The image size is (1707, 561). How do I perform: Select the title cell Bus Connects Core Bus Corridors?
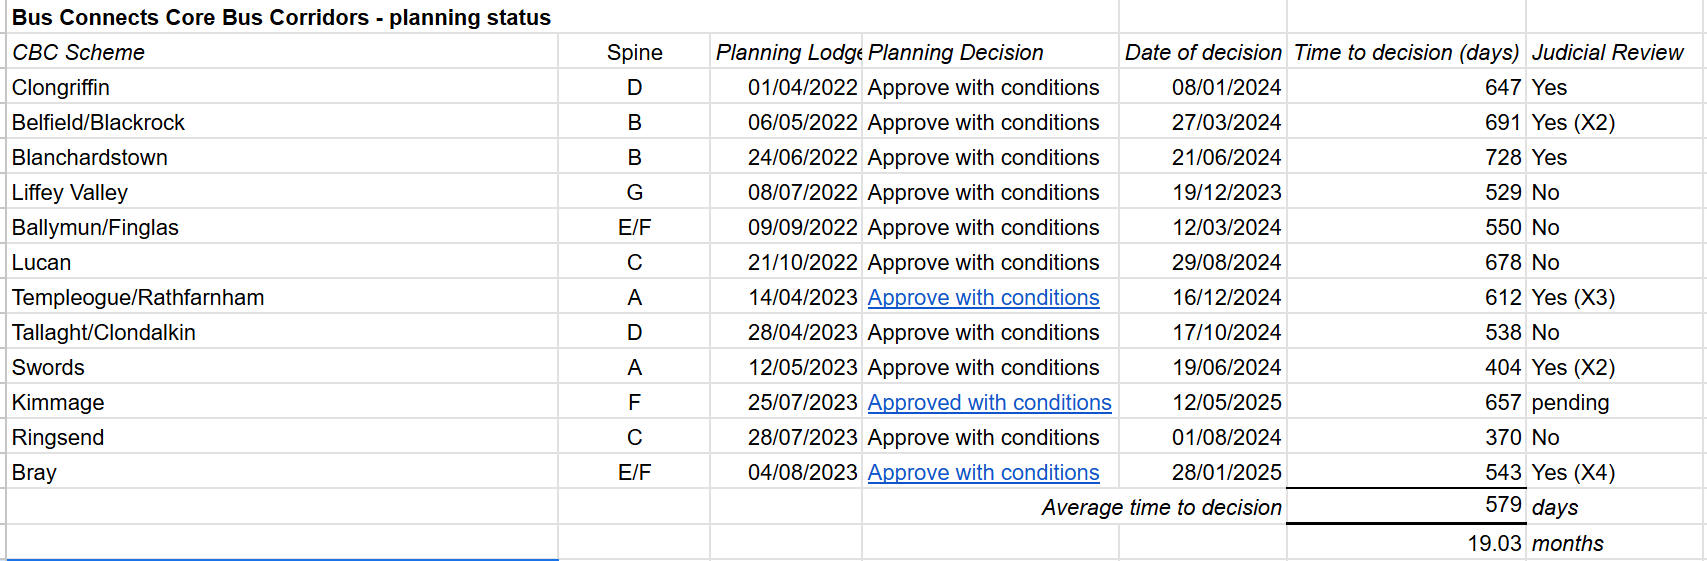click(281, 17)
